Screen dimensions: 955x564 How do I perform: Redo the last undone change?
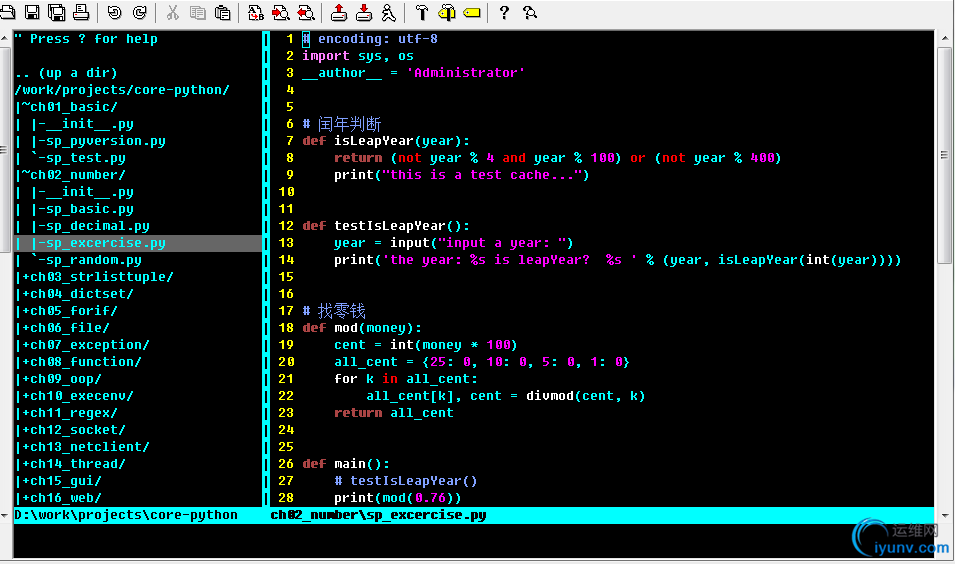tap(139, 12)
